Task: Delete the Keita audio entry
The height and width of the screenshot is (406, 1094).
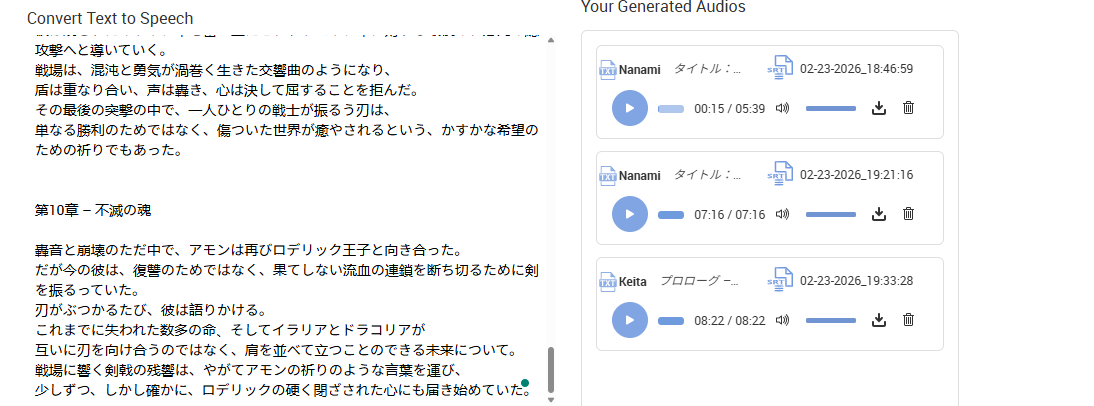Action: click(908, 319)
